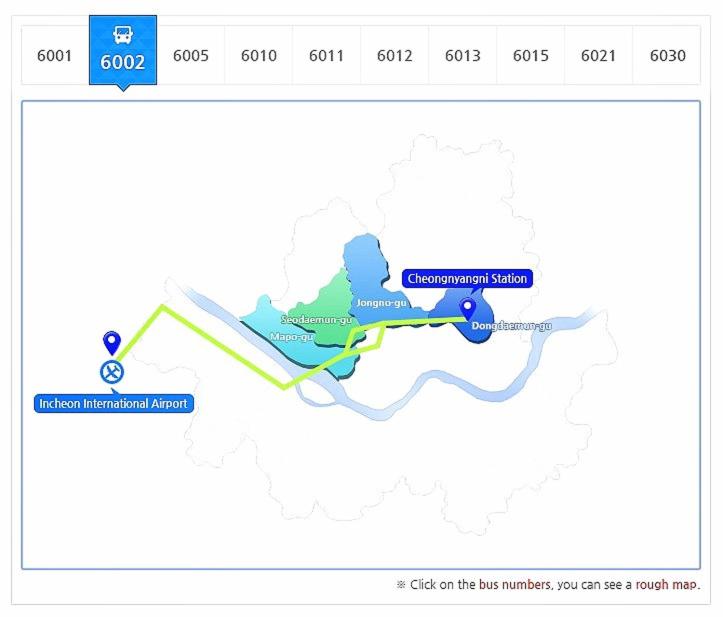Select the 6005 bus tab

click(x=191, y=55)
